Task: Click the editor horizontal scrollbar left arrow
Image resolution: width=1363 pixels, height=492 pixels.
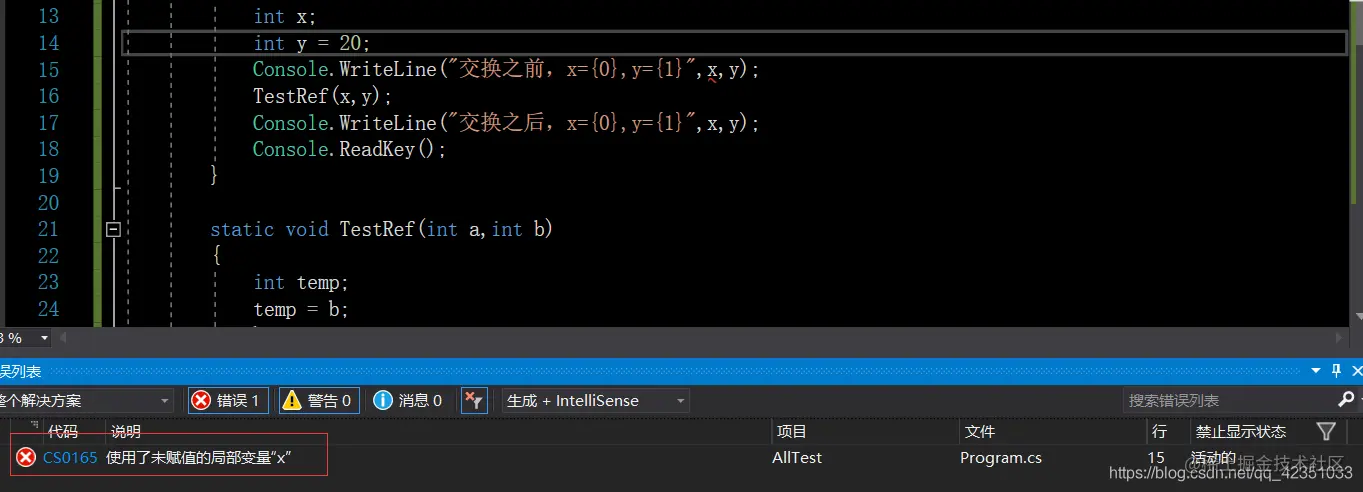Action: pyautogui.click(x=63, y=338)
